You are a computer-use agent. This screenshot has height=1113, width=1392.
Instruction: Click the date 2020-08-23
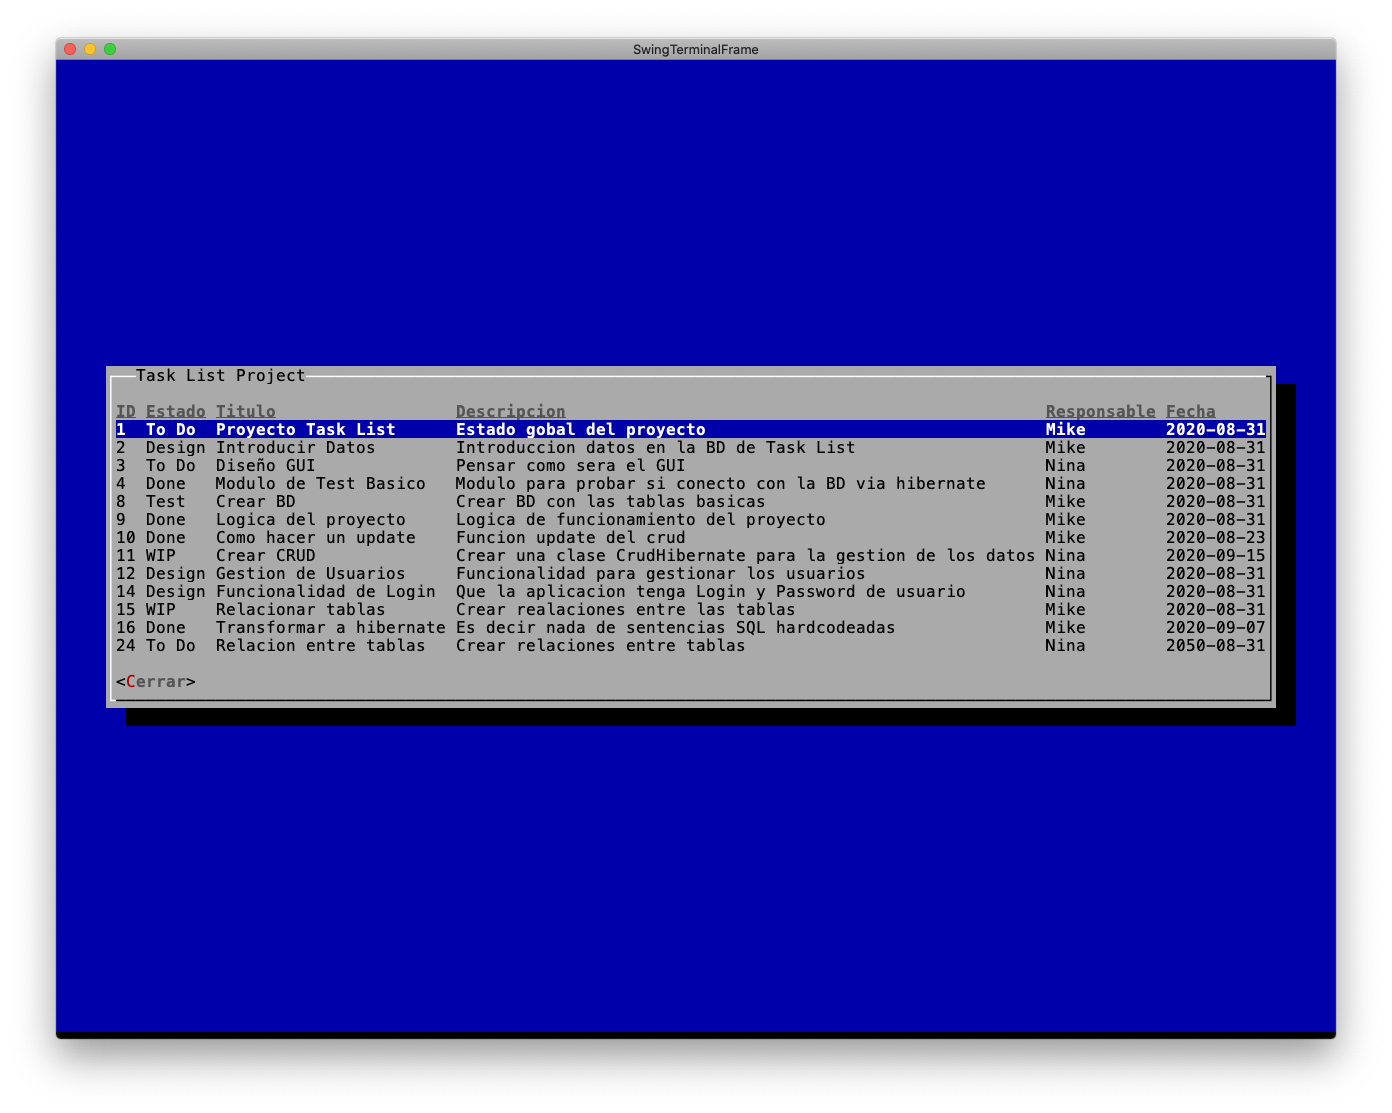coord(1216,538)
